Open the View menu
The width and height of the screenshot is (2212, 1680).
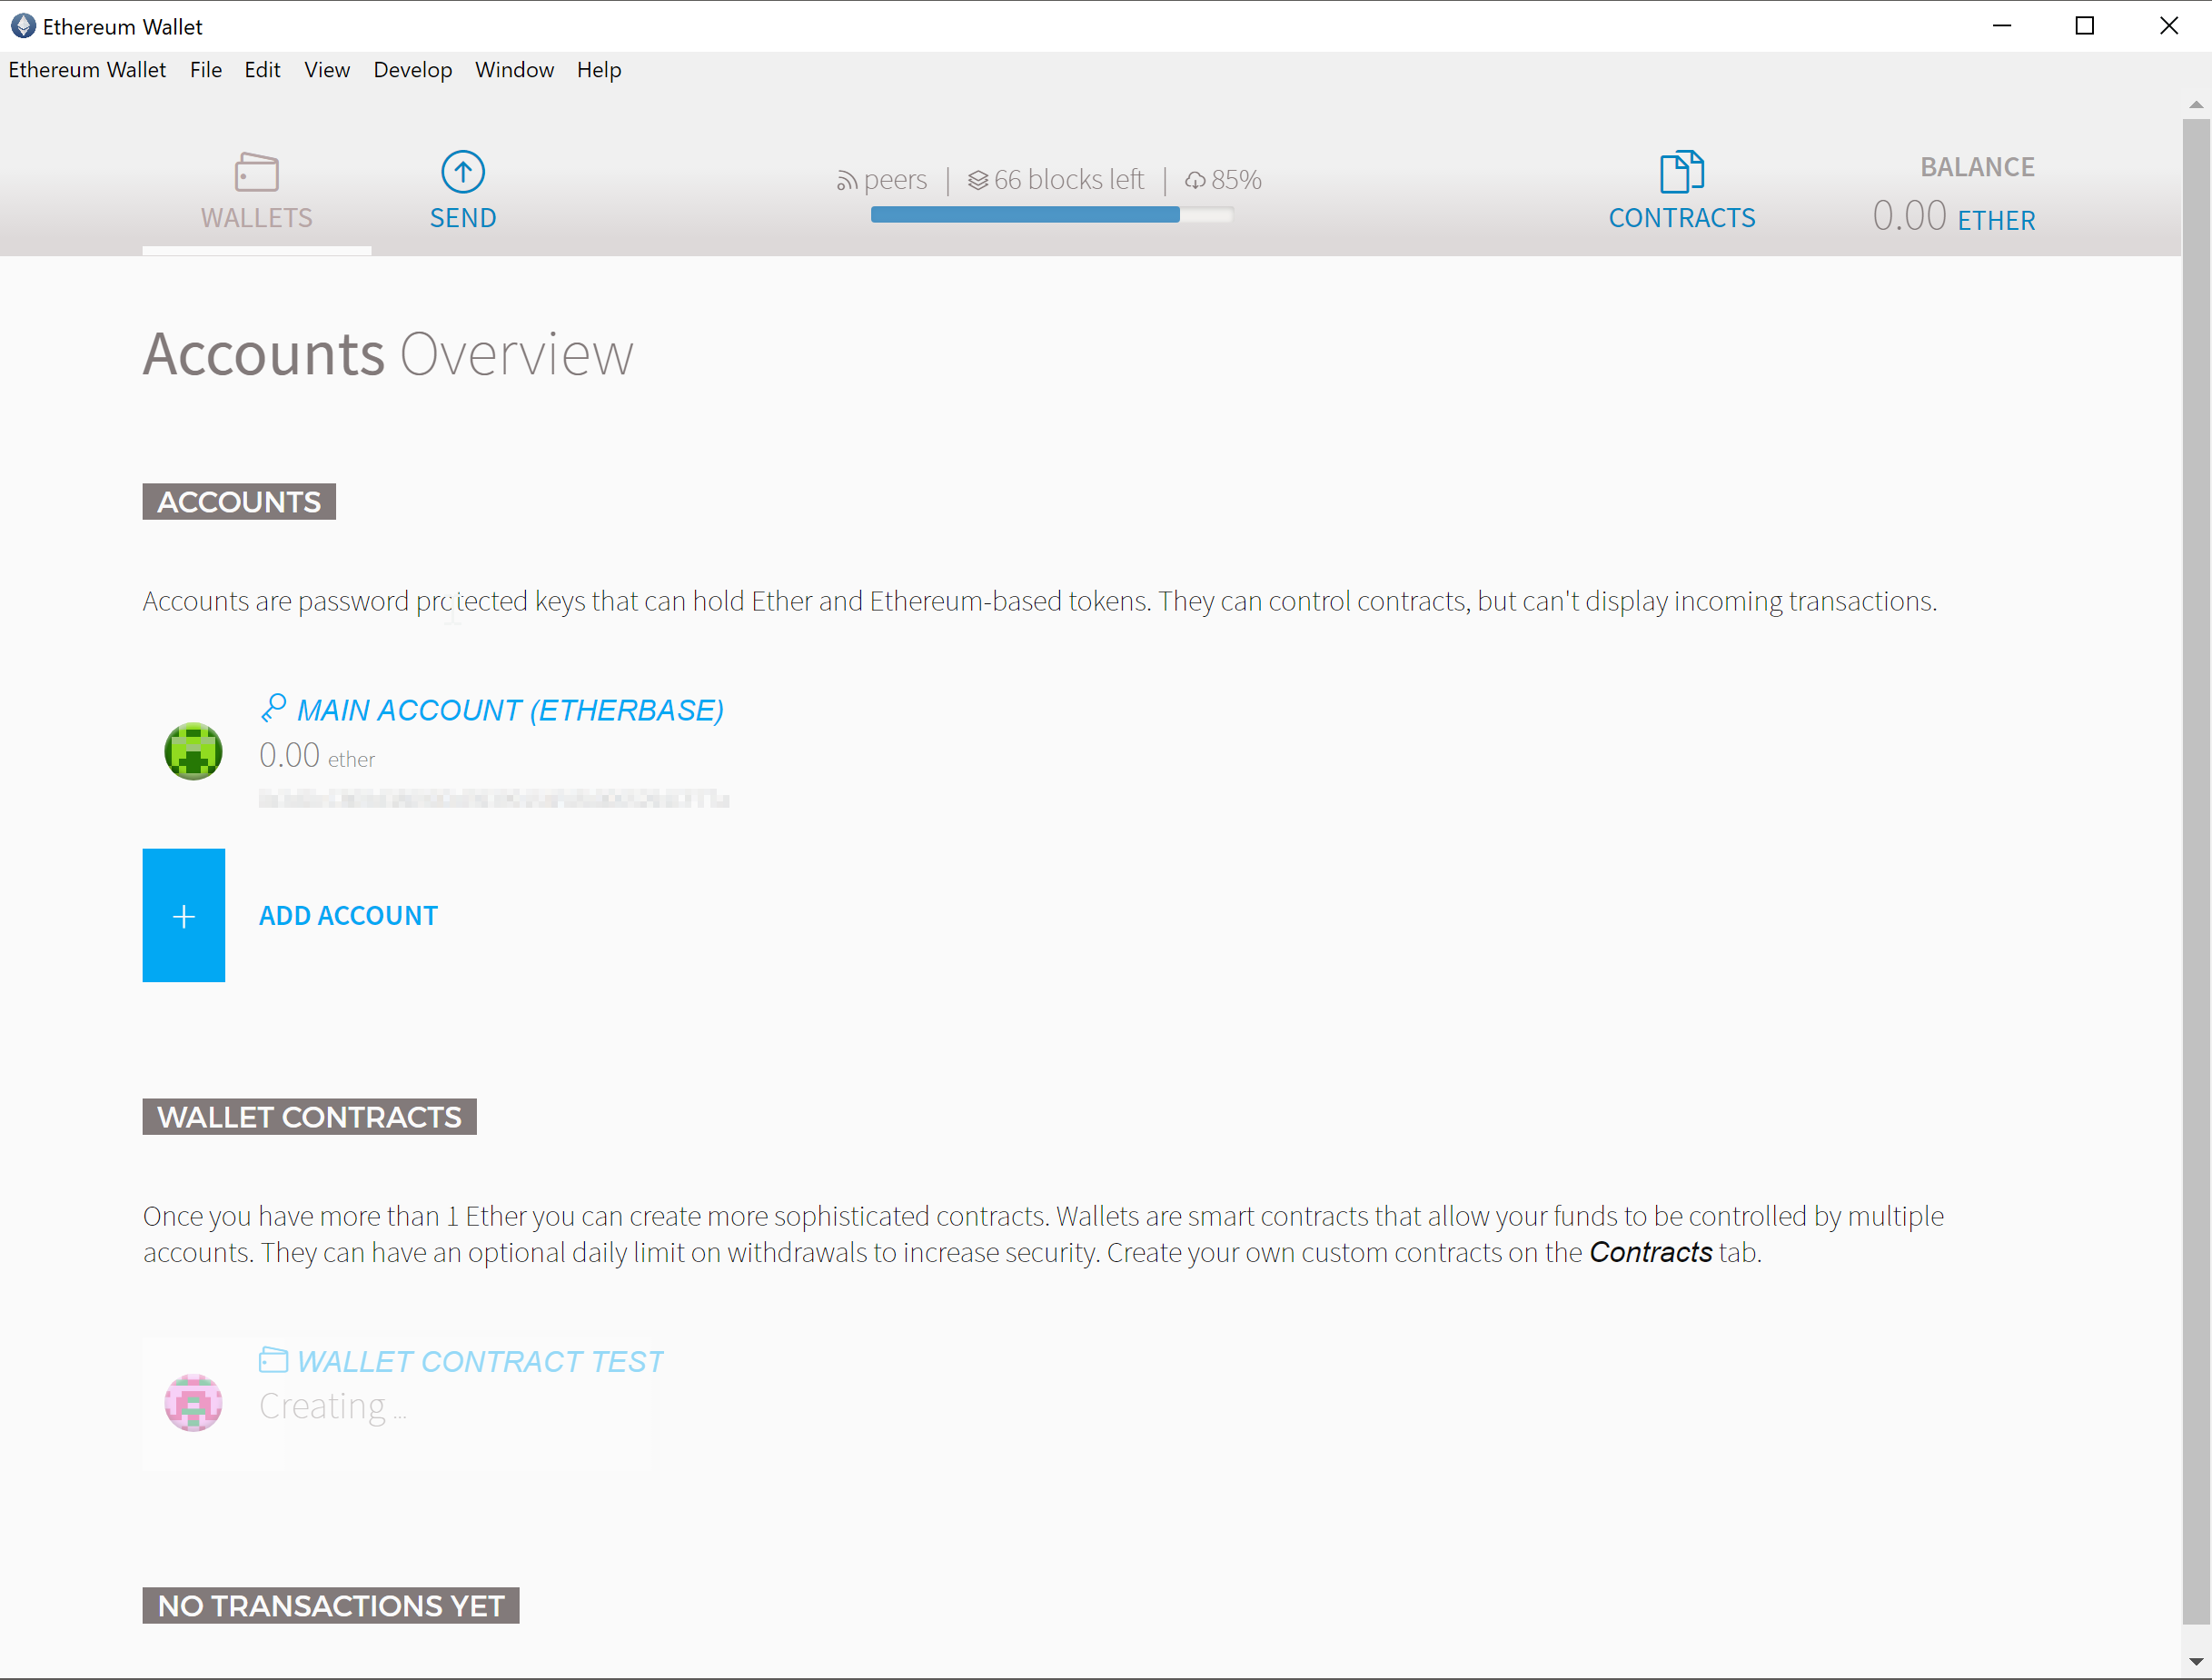click(x=326, y=70)
